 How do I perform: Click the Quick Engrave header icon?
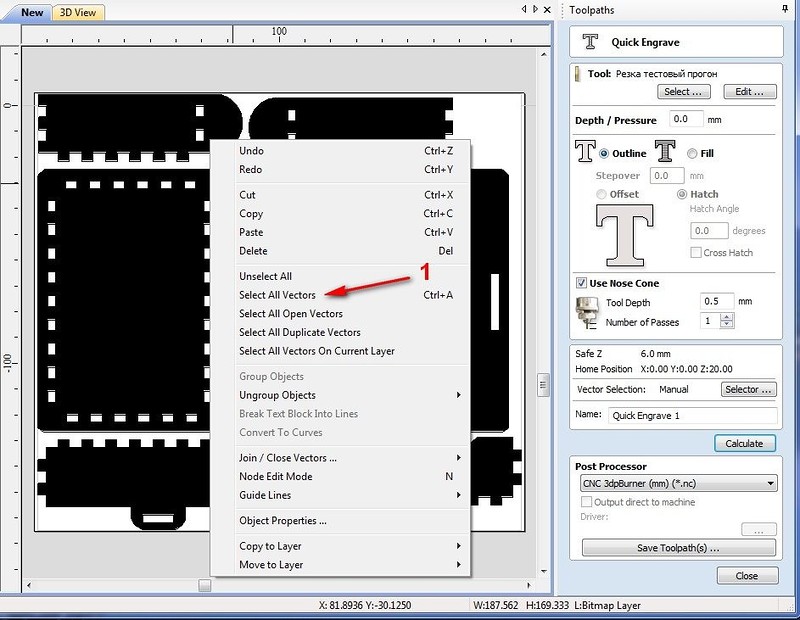(591, 43)
